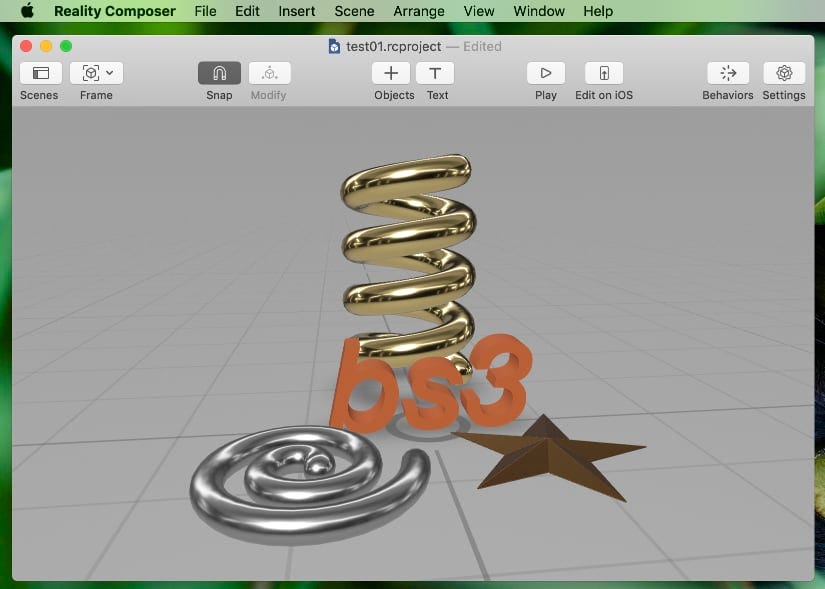Select the brown star object
Screen dimensions: 825x589
[x=550, y=458]
